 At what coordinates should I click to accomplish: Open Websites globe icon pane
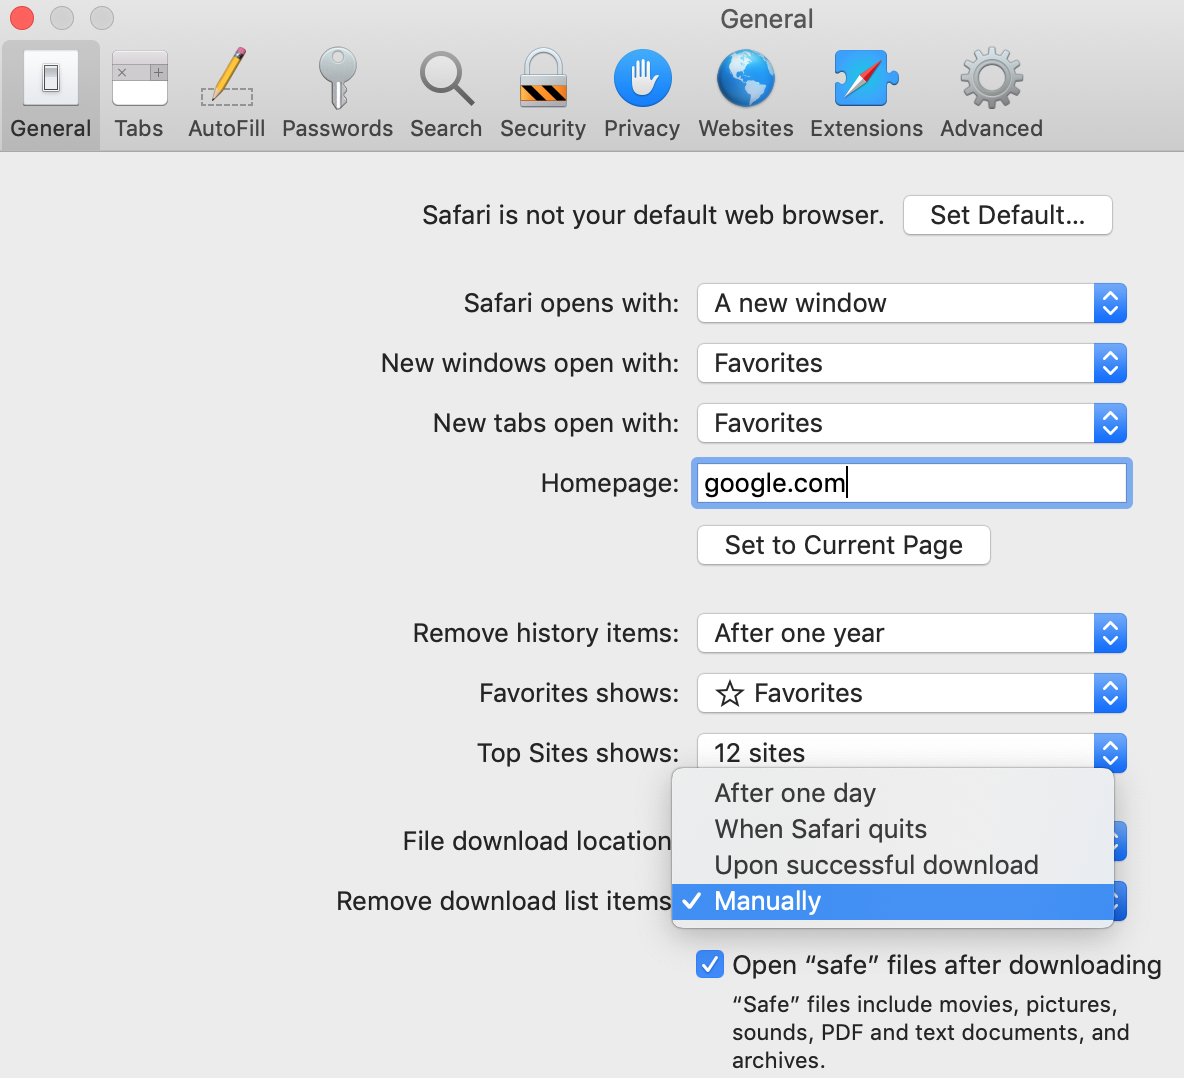click(745, 94)
